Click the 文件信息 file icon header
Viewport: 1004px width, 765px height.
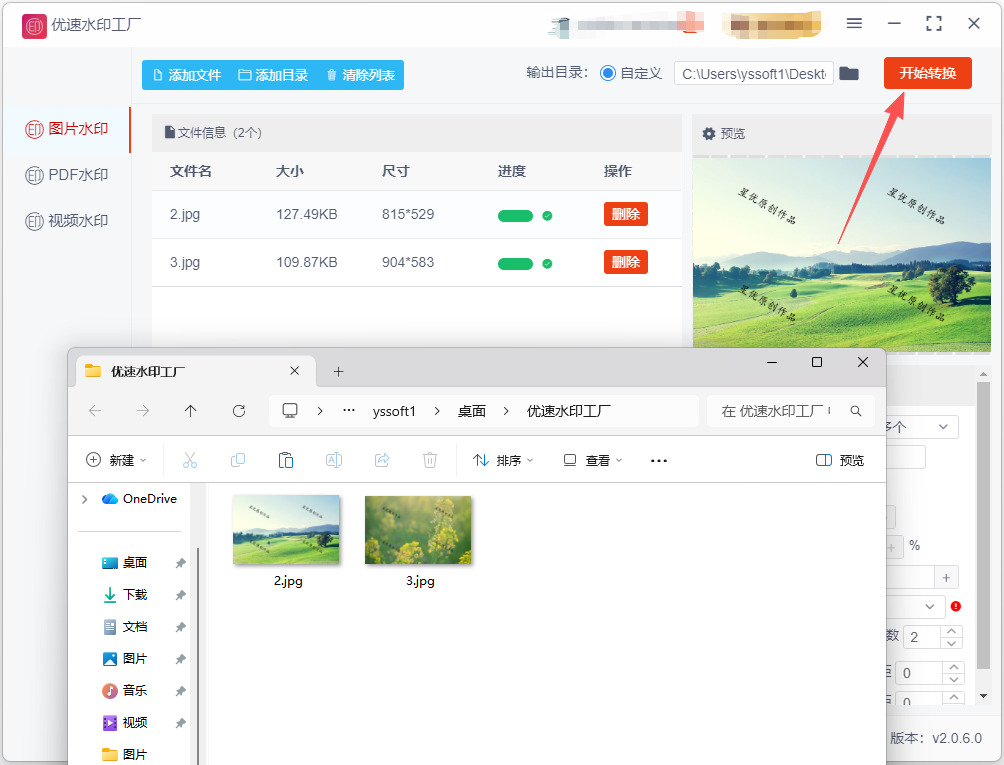pos(170,133)
